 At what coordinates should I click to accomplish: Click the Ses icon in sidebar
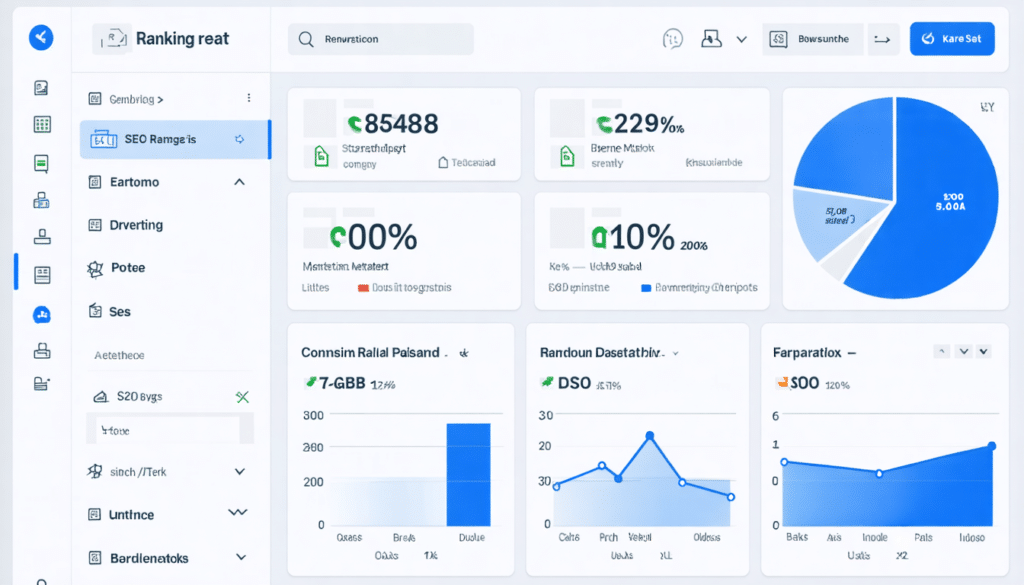[95, 311]
